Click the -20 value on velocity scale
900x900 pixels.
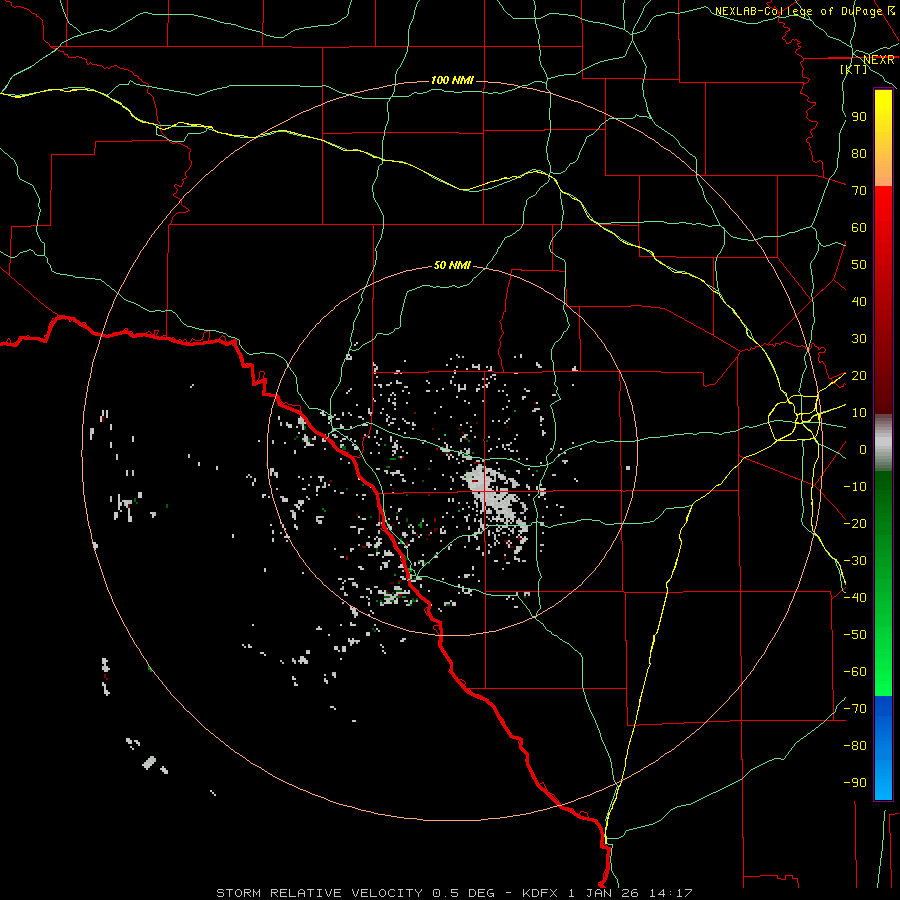click(x=855, y=524)
